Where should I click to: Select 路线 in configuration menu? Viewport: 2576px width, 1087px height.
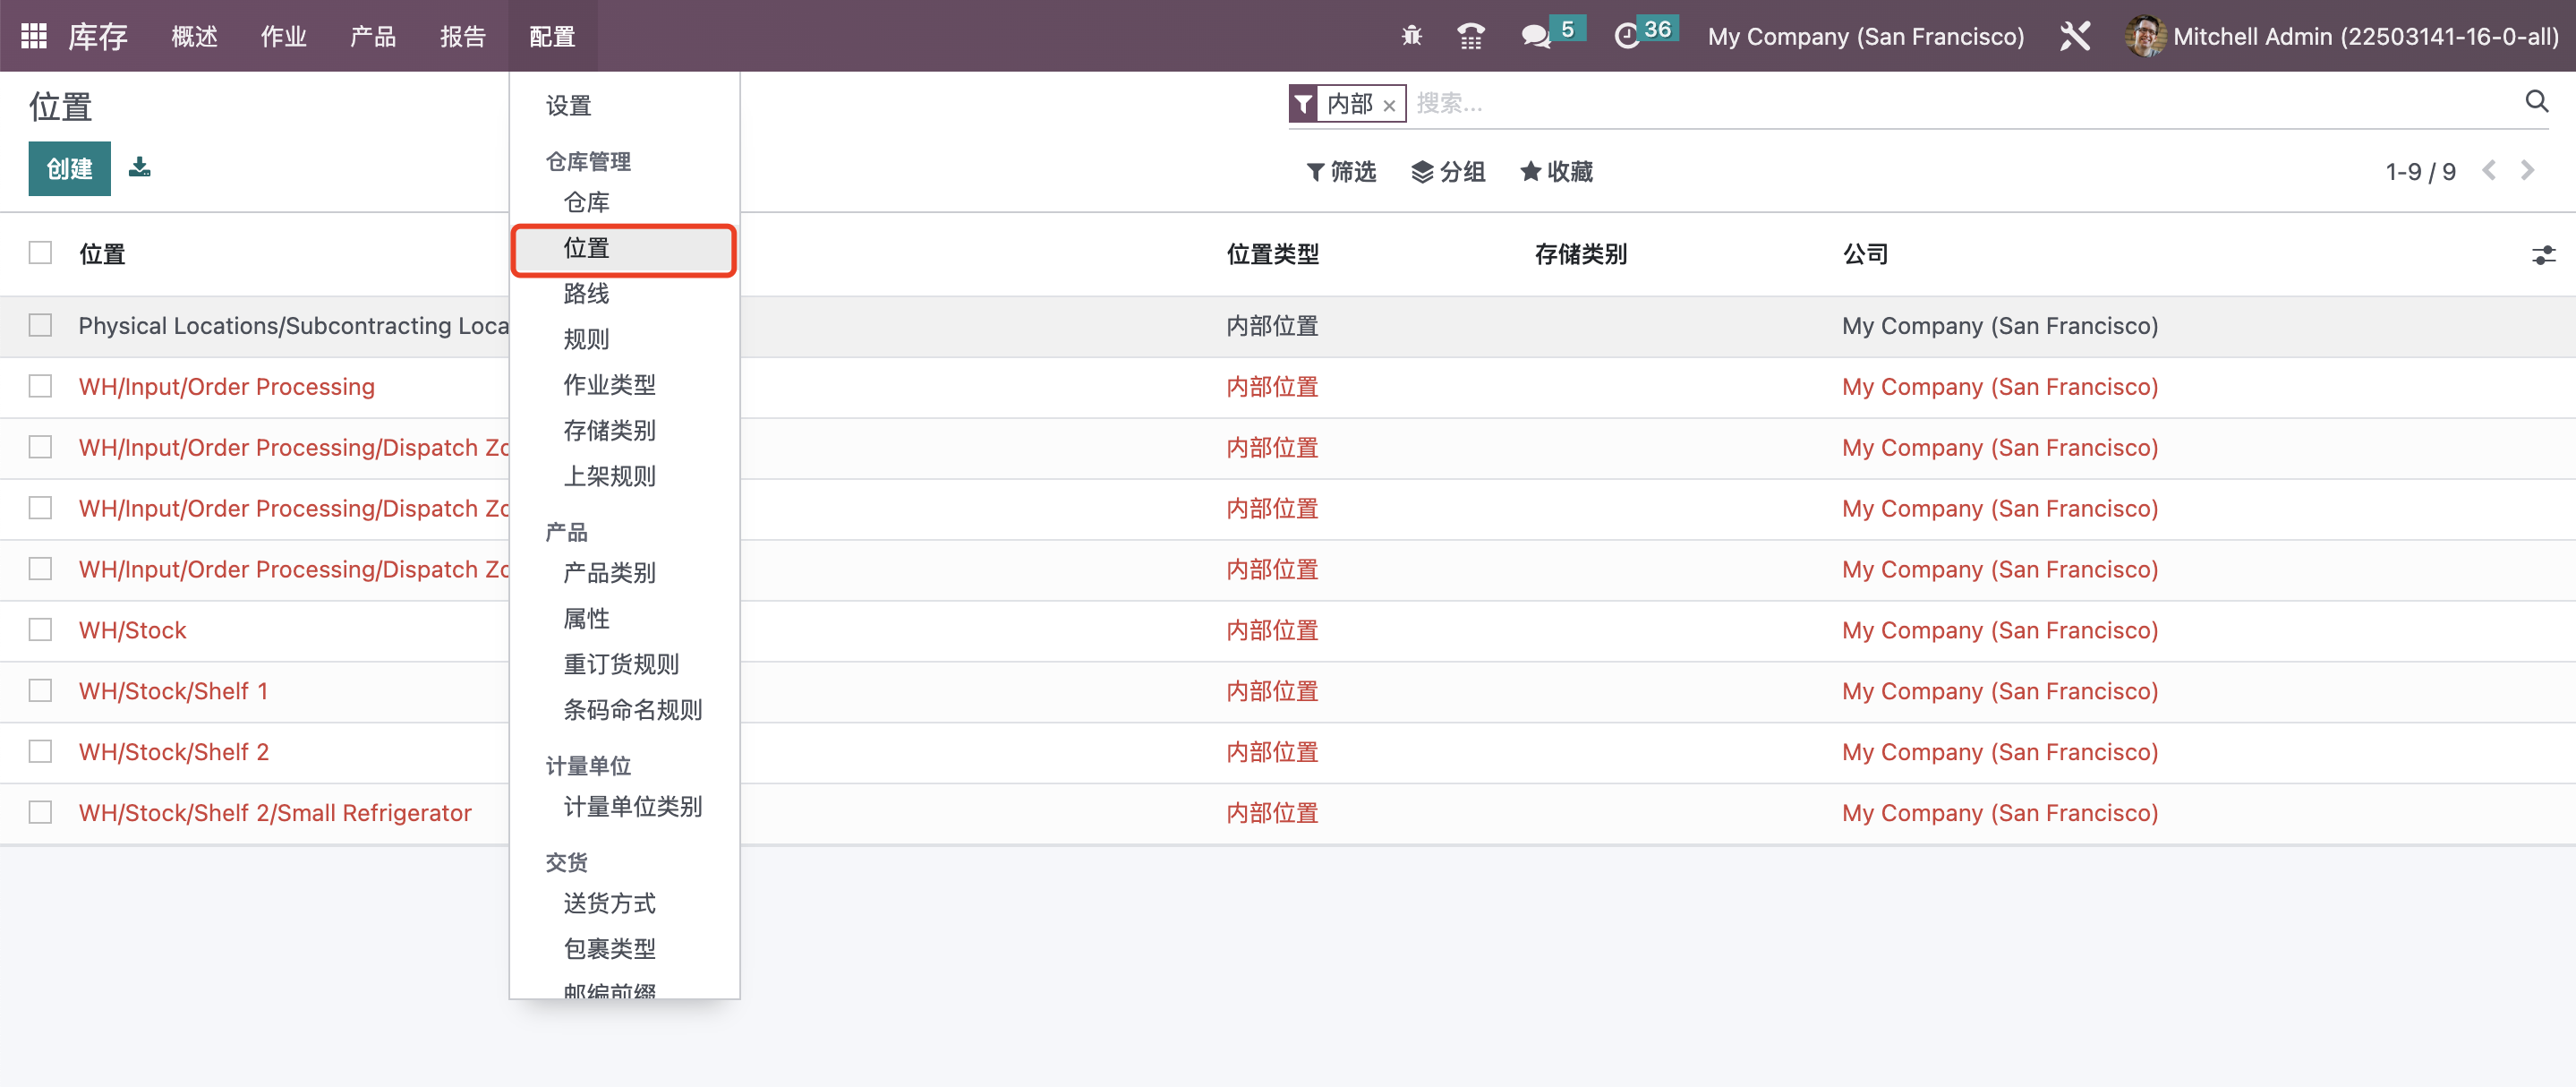point(586,293)
